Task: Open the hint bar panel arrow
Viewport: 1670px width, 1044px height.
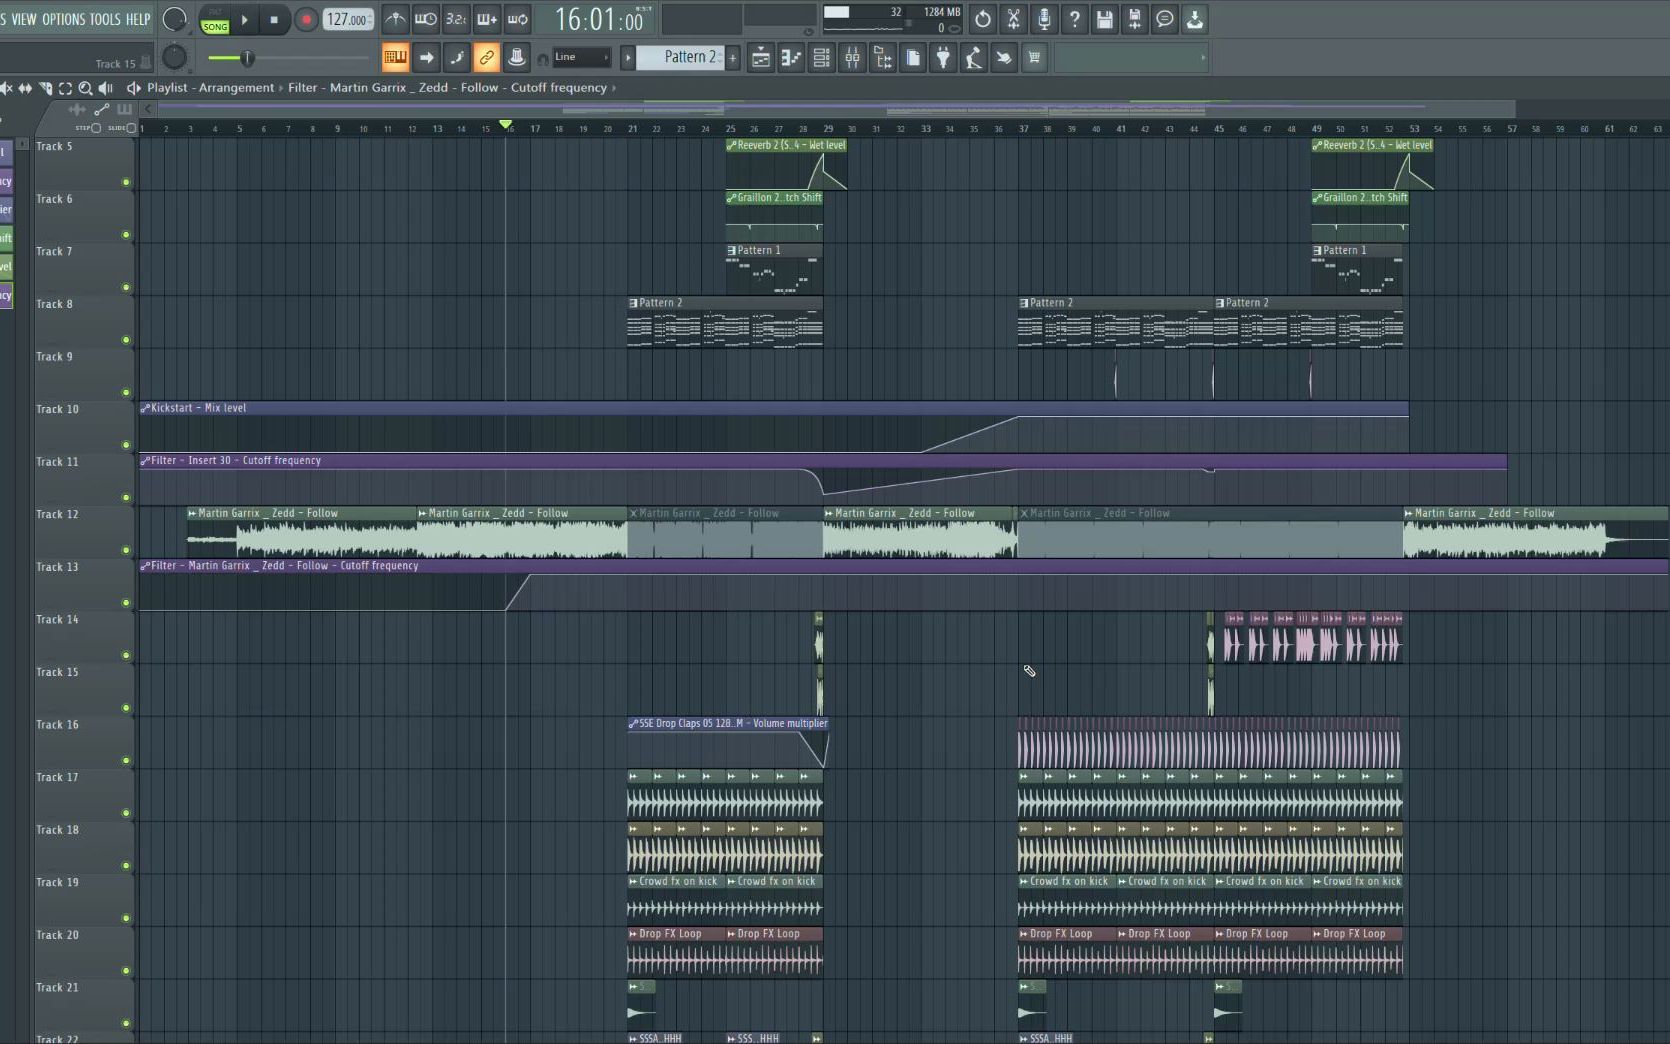Action: click(1203, 58)
